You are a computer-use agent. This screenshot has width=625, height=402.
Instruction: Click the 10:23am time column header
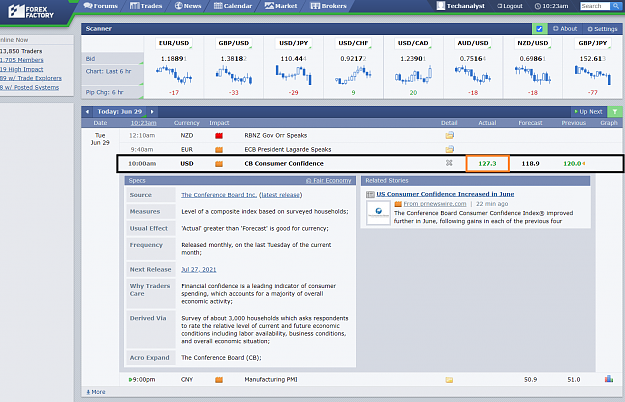pyautogui.click(x=143, y=123)
